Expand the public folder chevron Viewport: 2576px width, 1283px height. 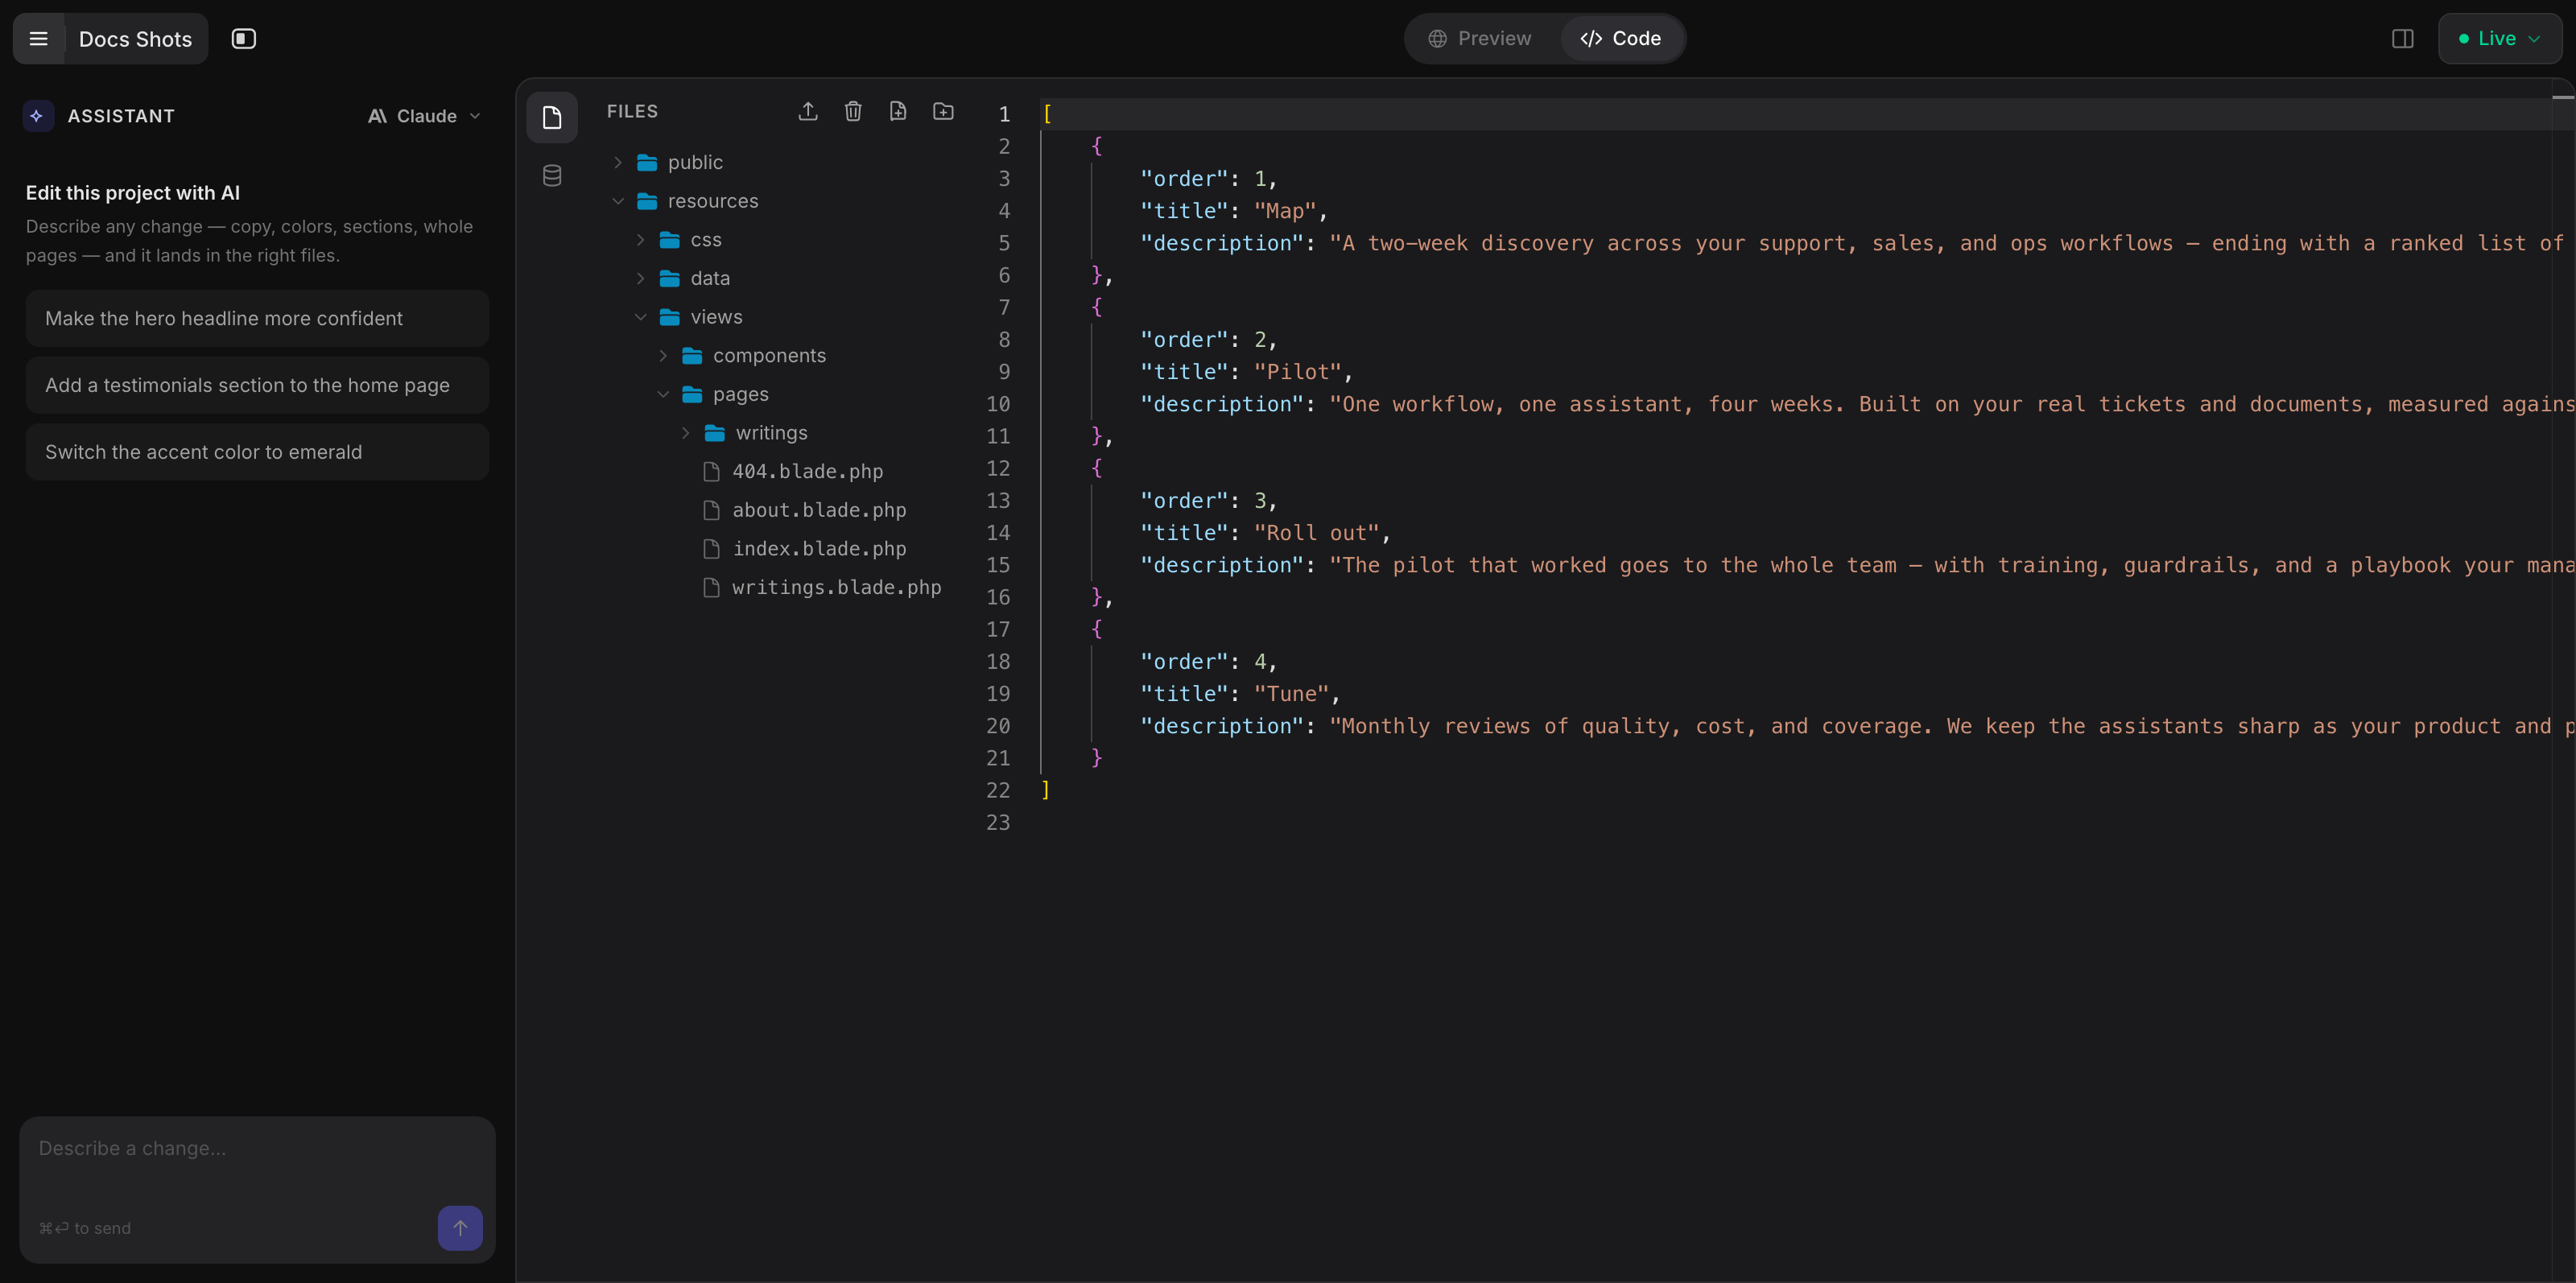point(618,162)
